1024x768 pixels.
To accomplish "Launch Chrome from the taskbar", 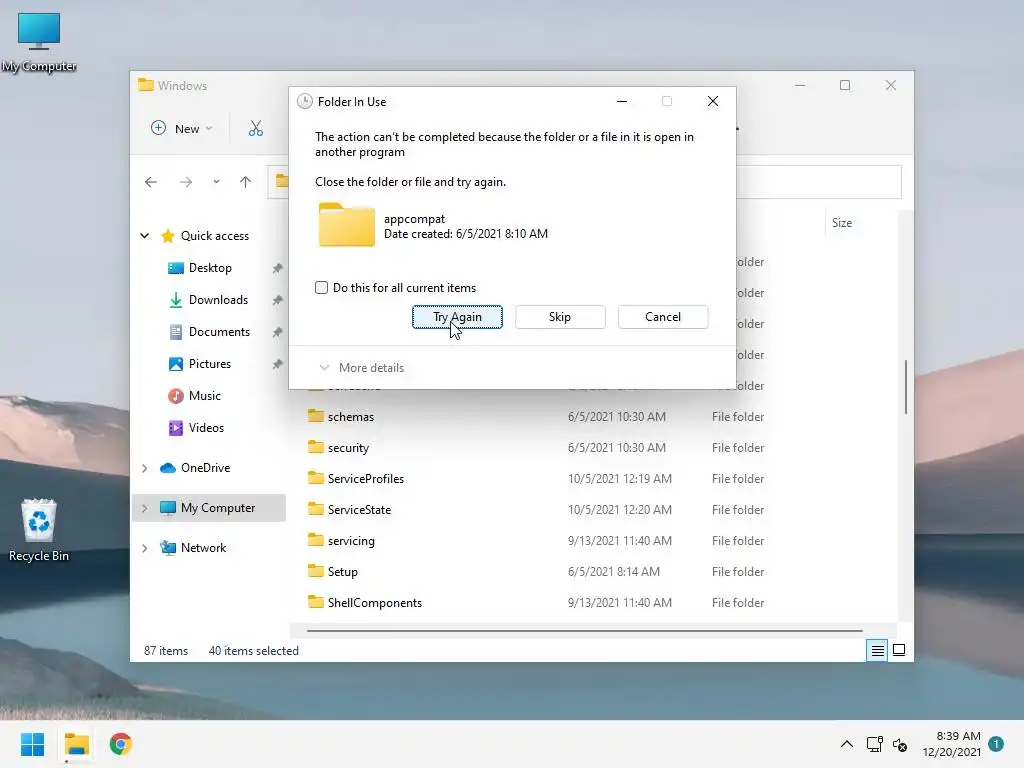I will 121,744.
